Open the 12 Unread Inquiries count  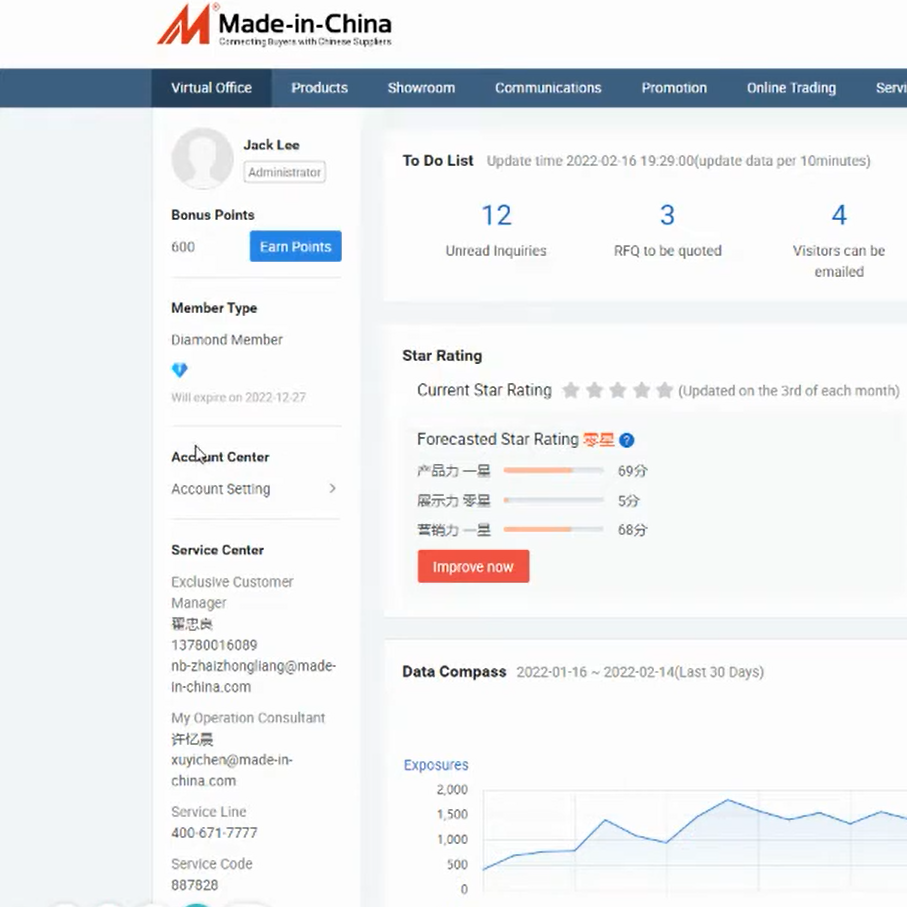coord(496,215)
